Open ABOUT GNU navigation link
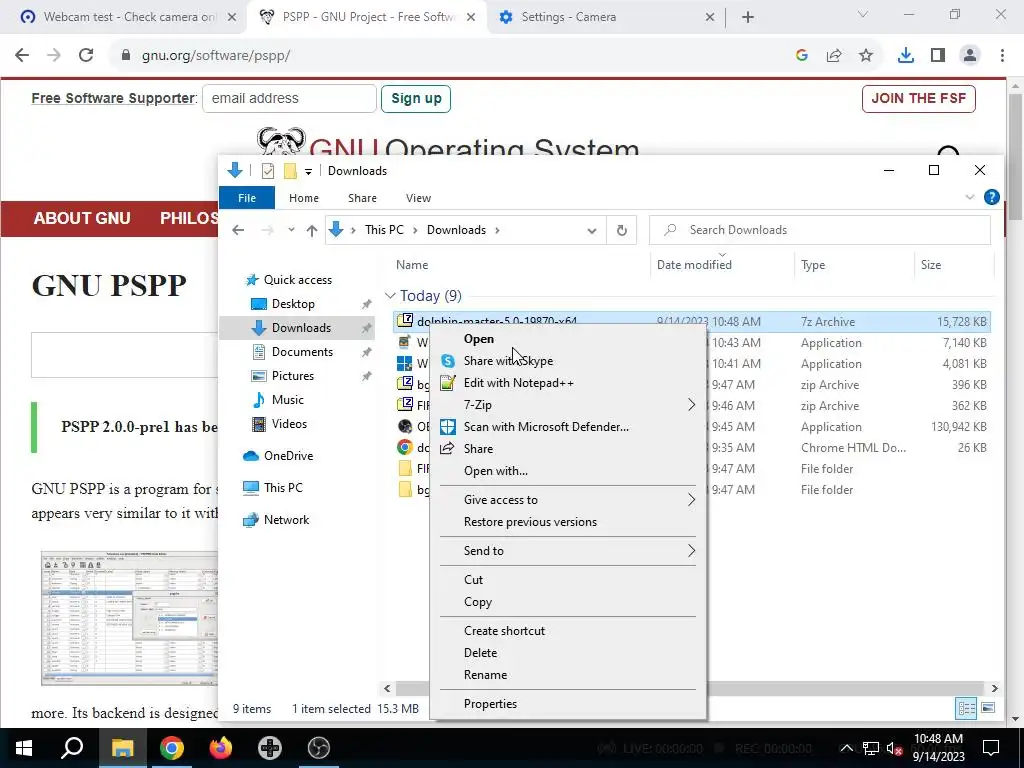The width and height of the screenshot is (1024, 768). 82,218
